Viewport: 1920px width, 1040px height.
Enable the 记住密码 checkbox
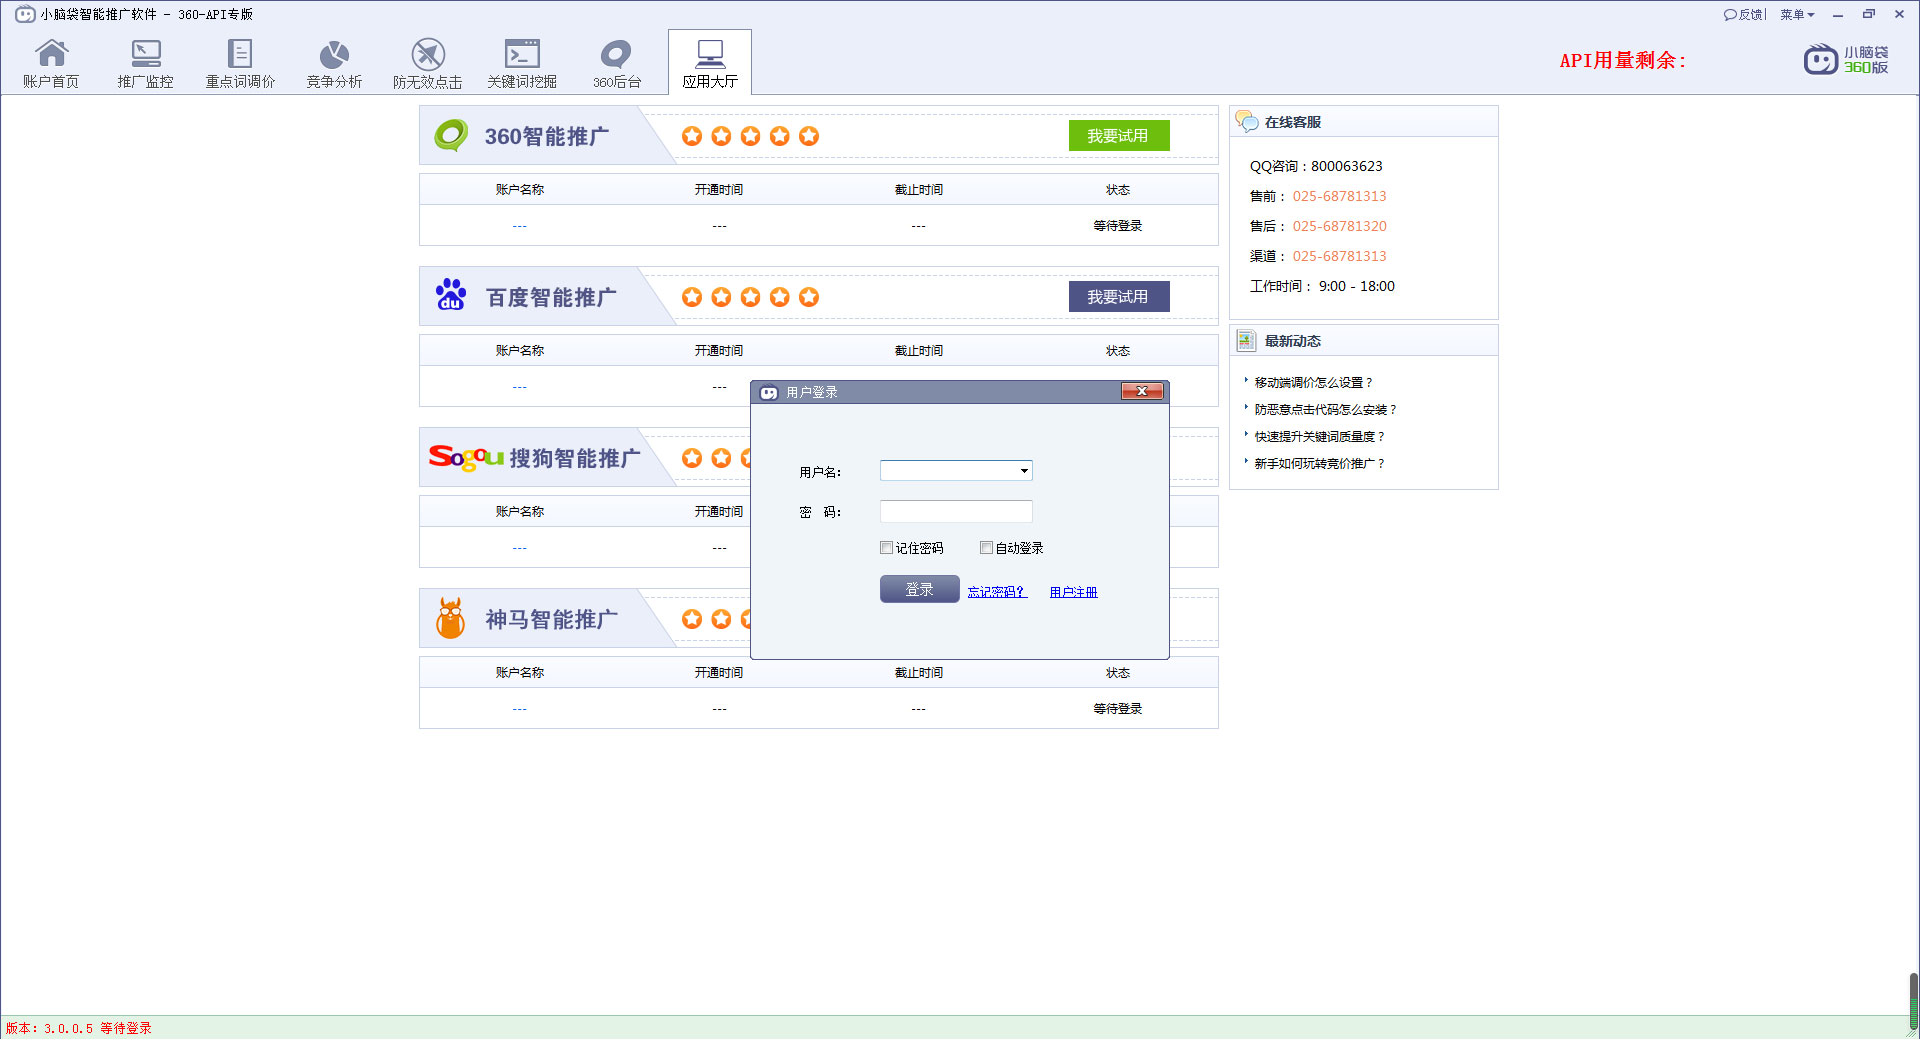(886, 547)
